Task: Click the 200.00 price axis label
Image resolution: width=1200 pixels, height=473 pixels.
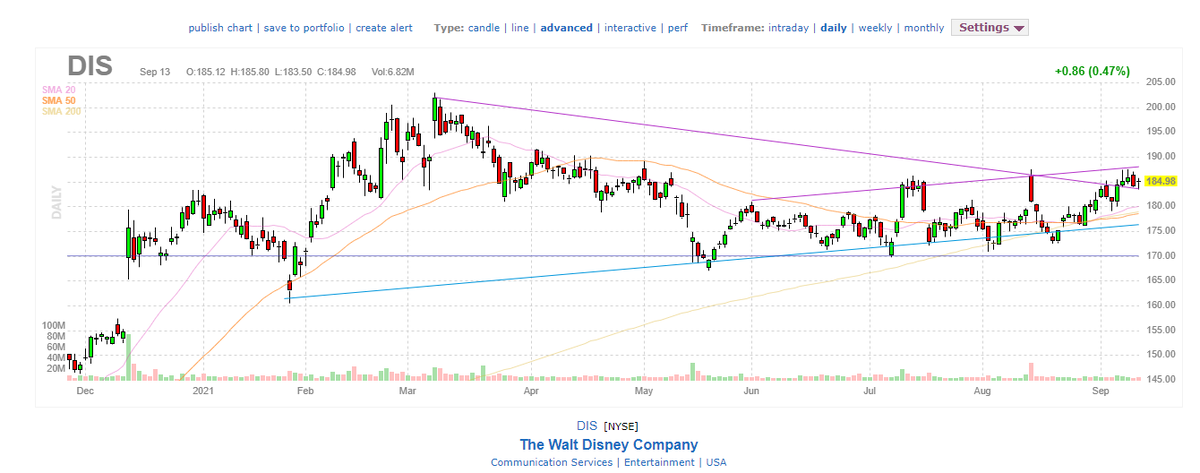Action: point(1161,107)
